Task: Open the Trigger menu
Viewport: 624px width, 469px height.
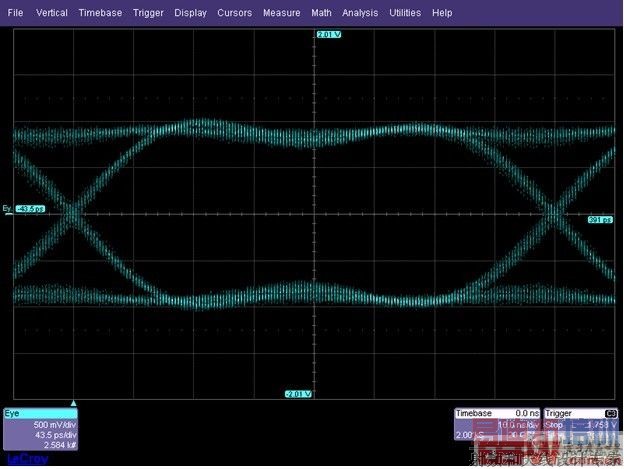Action: click(148, 13)
